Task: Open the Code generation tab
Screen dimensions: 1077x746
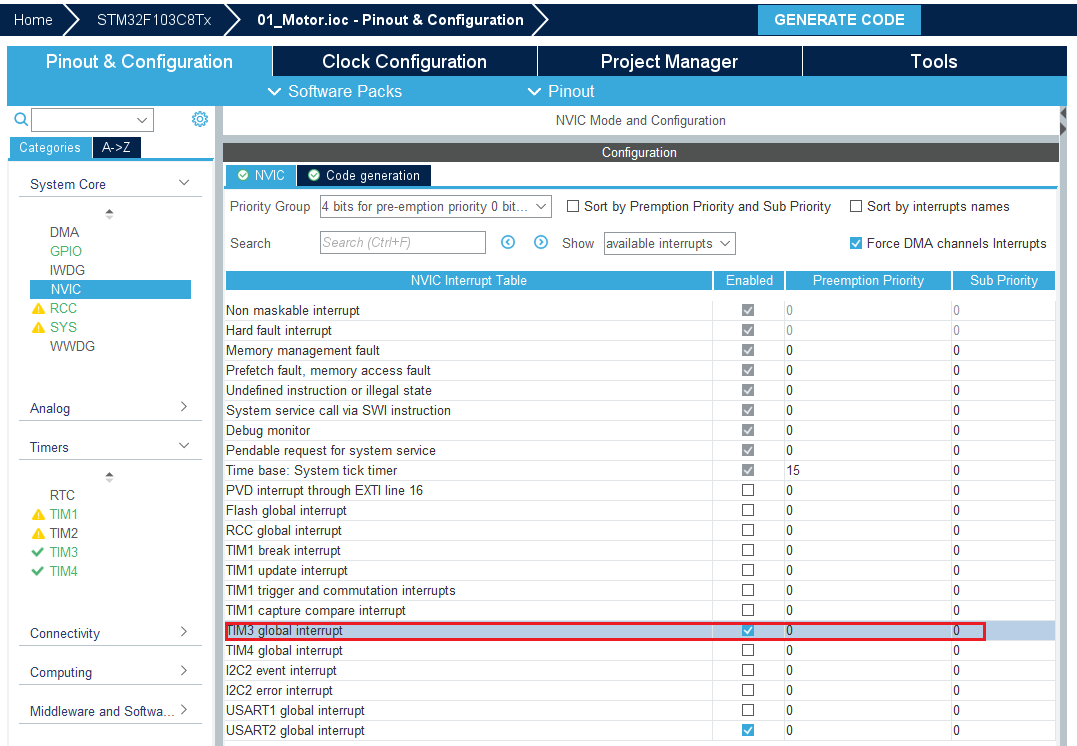Action: 364,176
